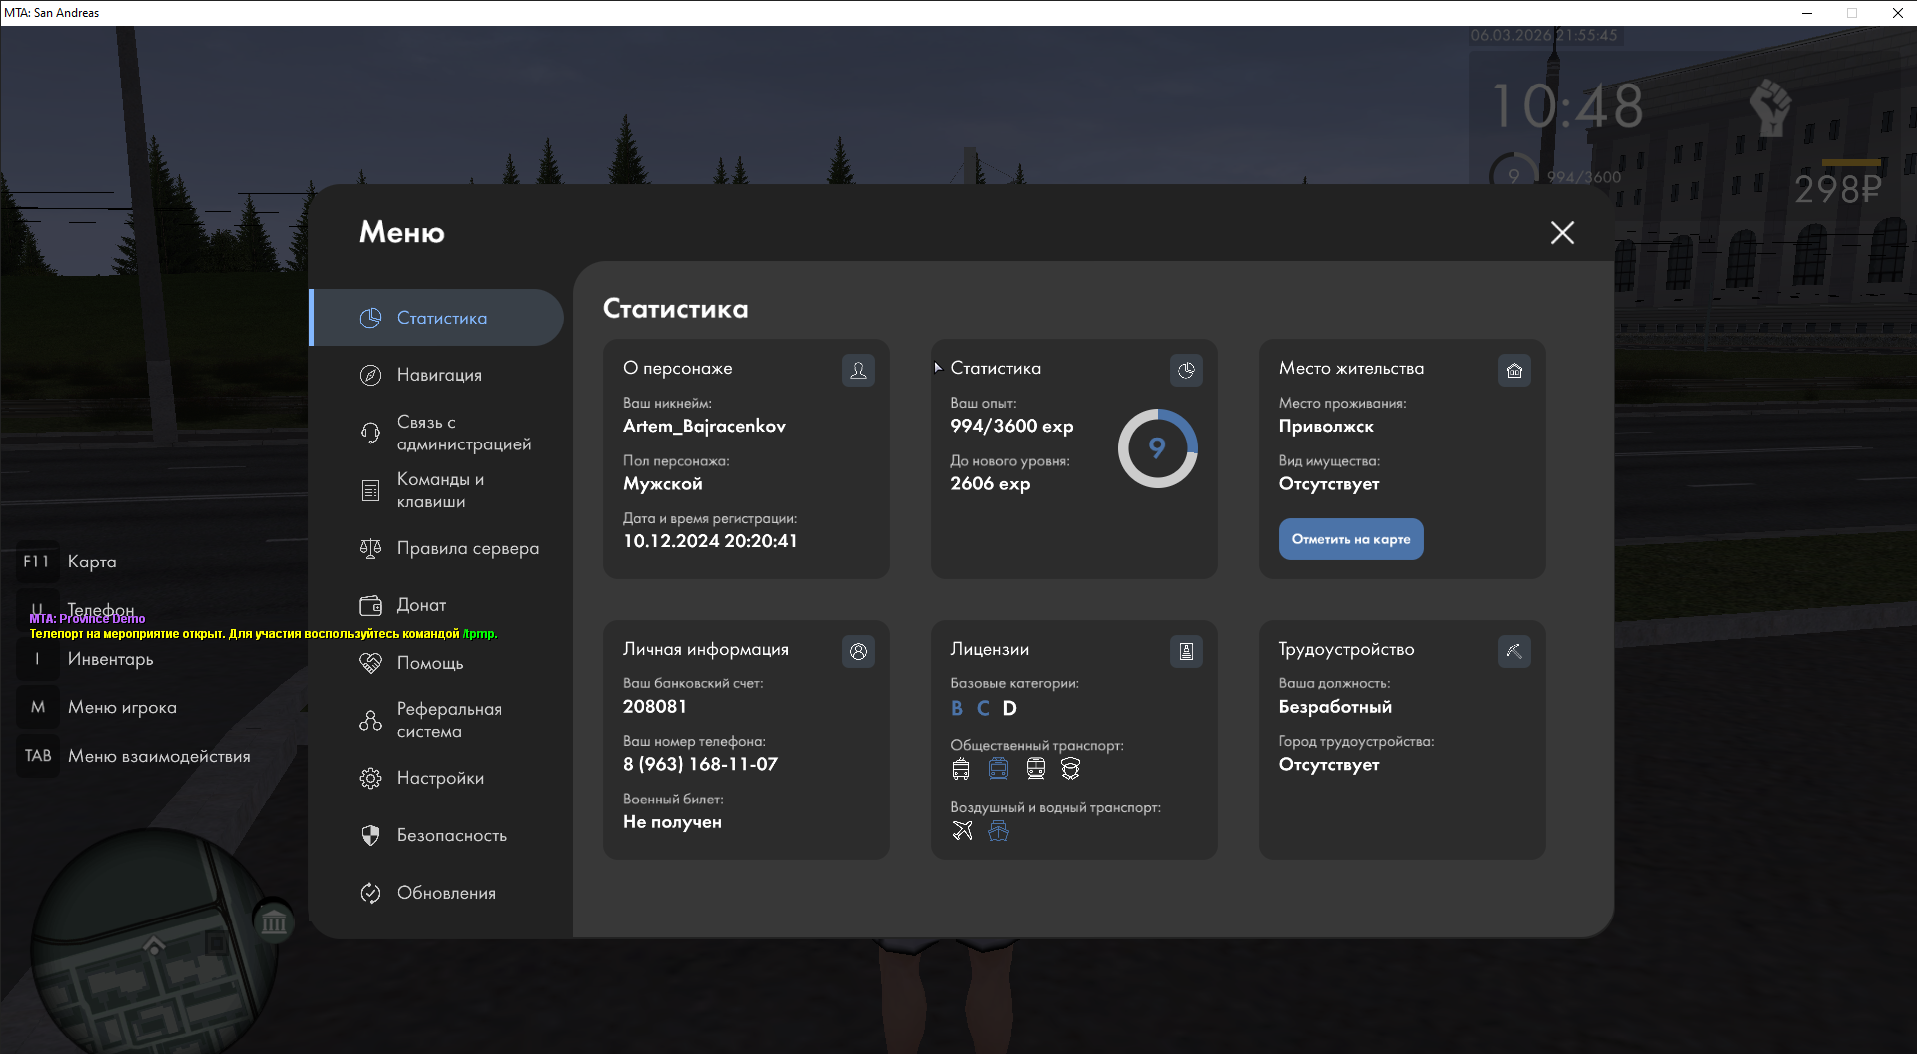Click the F11 Карта shortcut hint
This screenshot has width=1917, height=1054.
(x=68, y=562)
